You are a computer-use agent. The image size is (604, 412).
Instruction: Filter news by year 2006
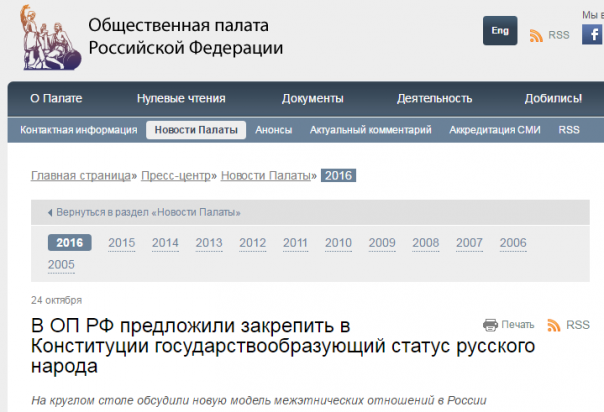point(513,243)
